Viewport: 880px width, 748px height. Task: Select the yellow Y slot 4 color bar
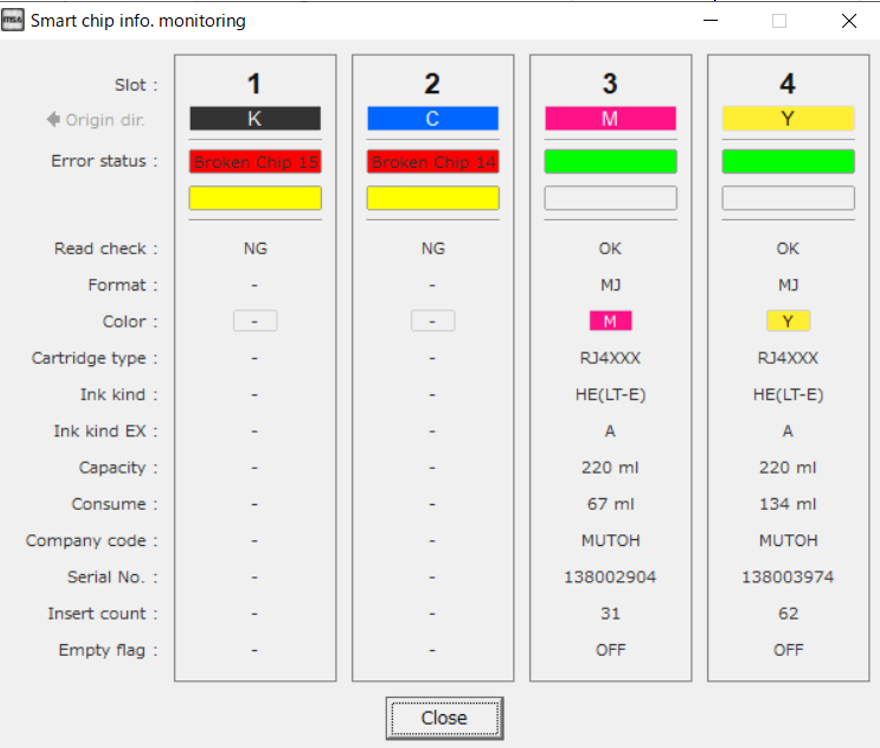(x=788, y=119)
